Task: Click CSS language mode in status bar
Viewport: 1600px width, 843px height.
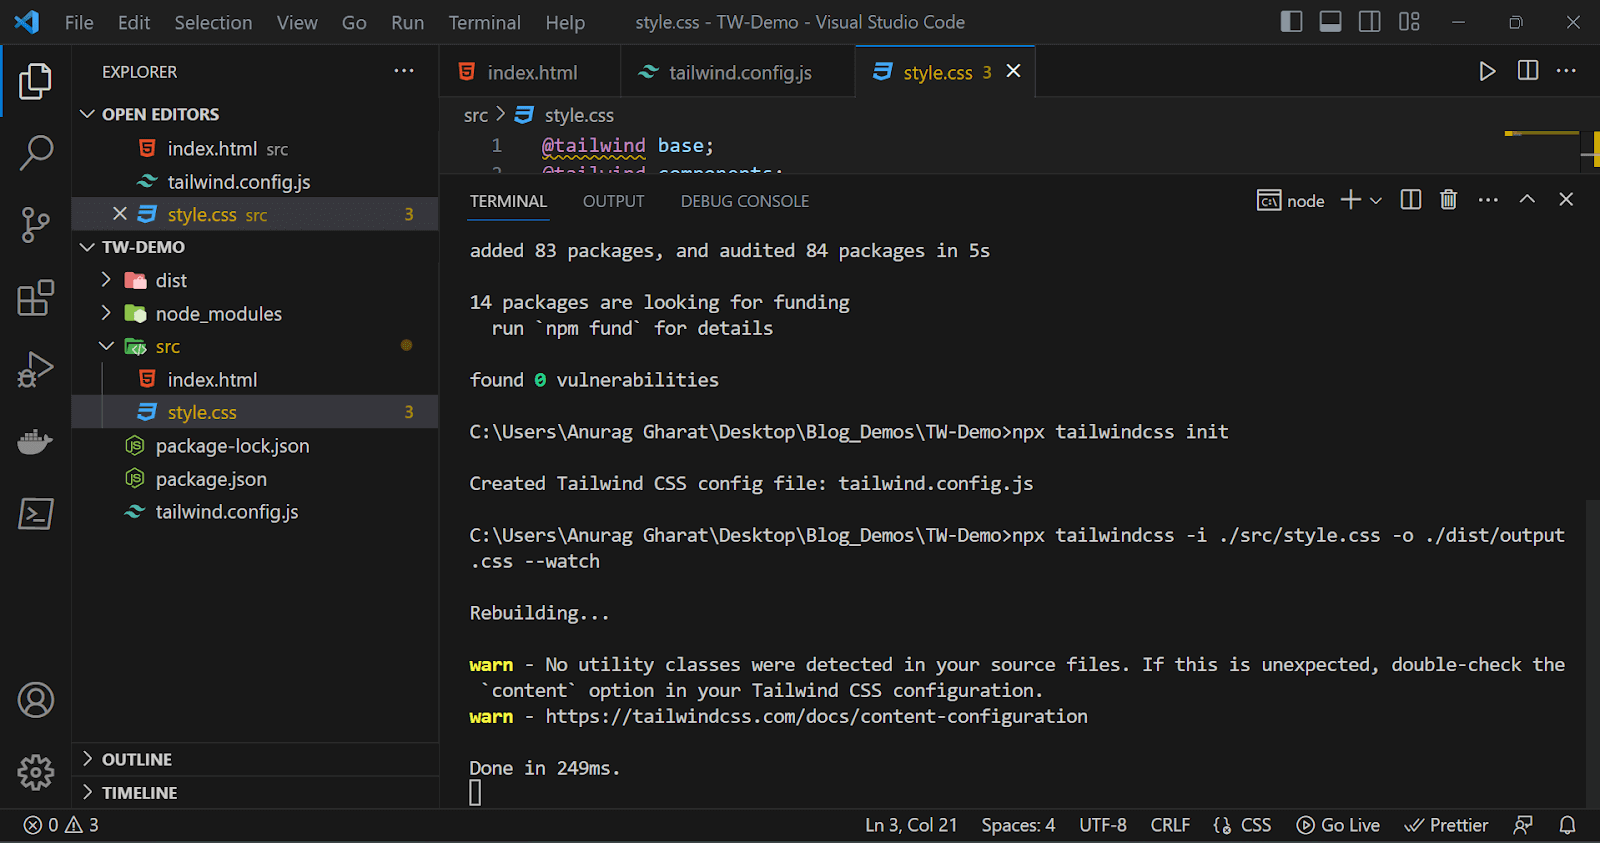Action: [1243, 825]
